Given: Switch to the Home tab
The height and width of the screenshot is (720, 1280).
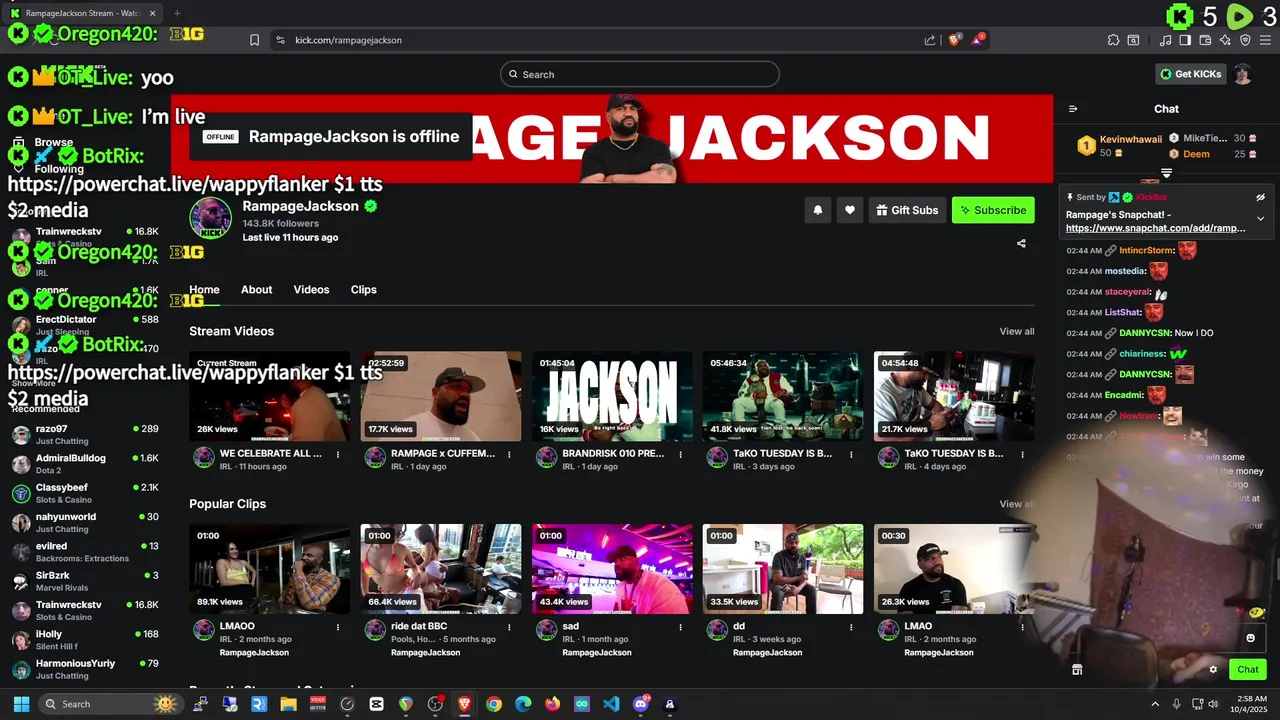Looking at the screenshot, I should click(x=204, y=289).
